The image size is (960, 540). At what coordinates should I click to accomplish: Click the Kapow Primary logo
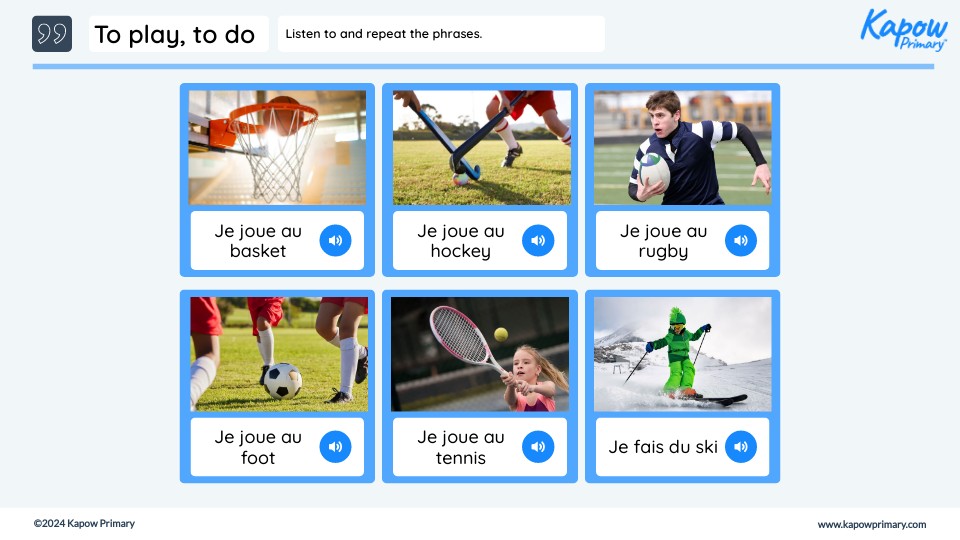(x=904, y=29)
